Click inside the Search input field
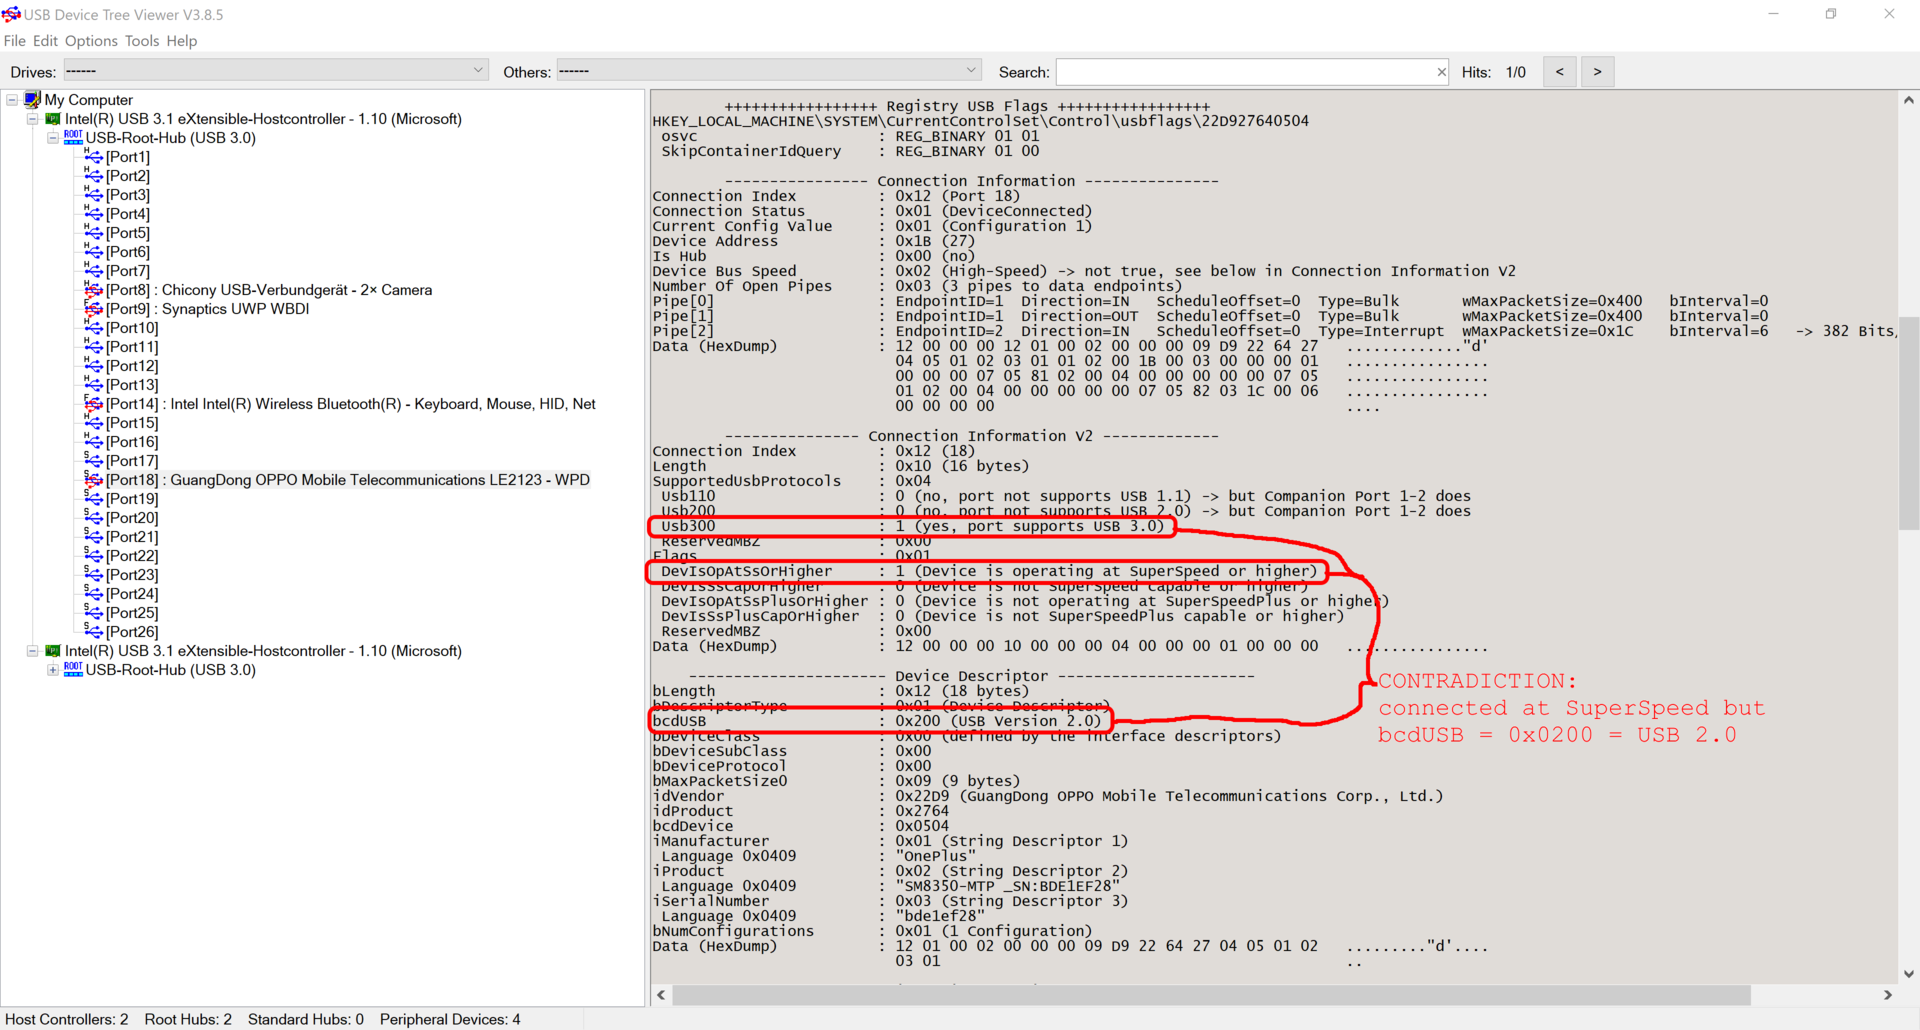The width and height of the screenshot is (1920, 1030). click(1245, 72)
